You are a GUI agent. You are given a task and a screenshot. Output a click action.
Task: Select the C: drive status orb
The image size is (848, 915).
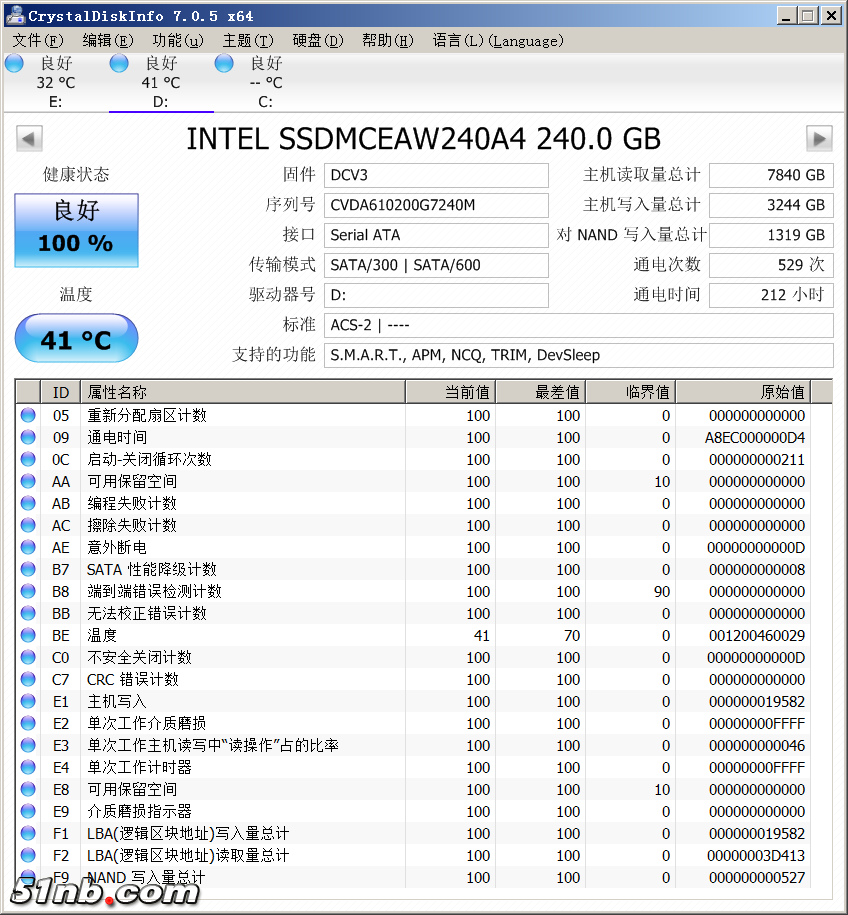pyautogui.click(x=224, y=63)
